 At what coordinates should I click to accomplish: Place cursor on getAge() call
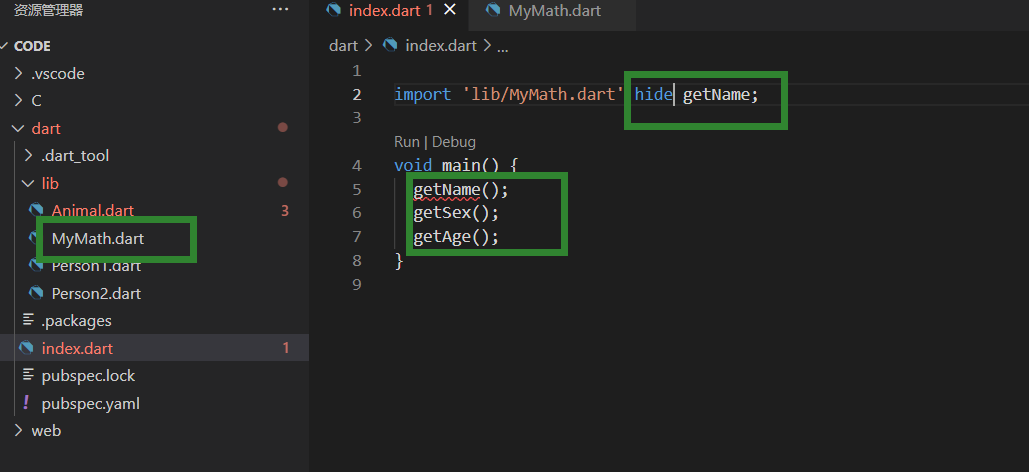456,236
